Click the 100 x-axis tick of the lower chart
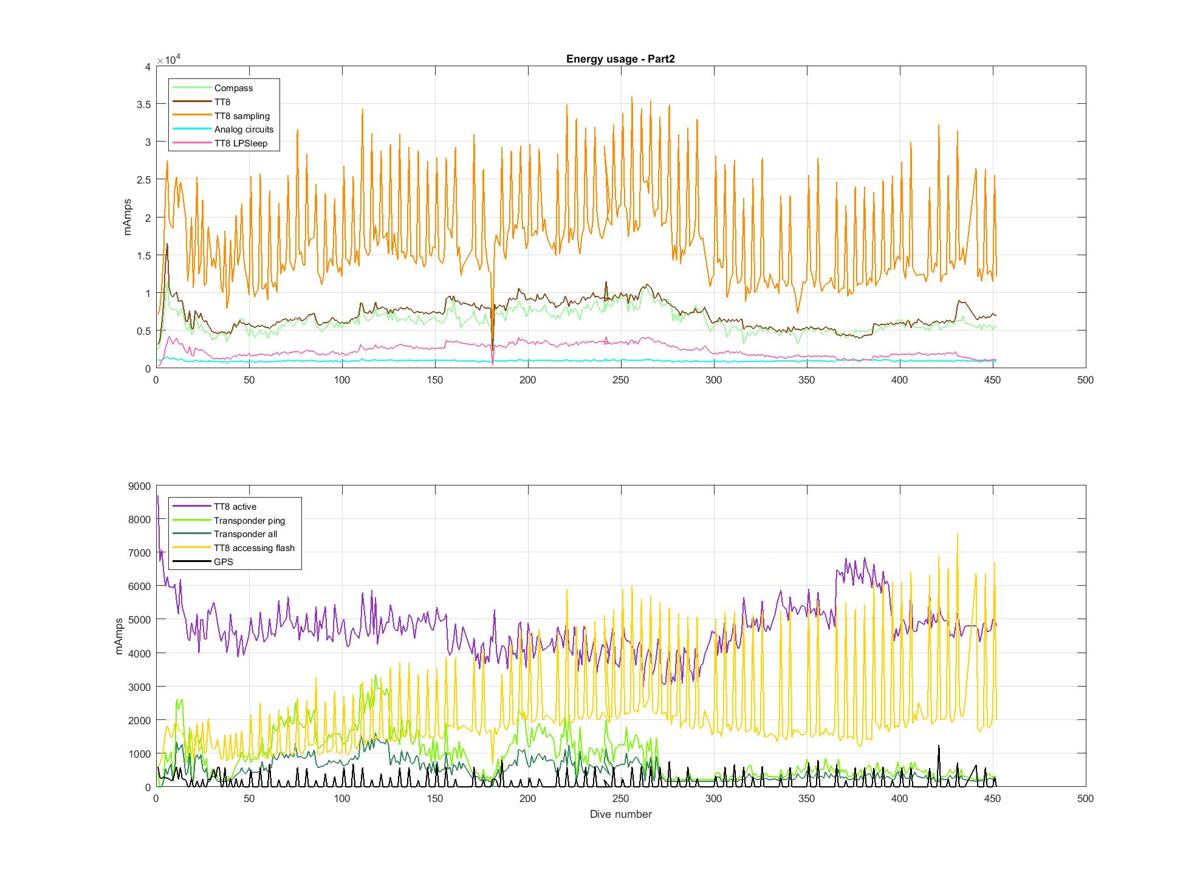This screenshot has height=885, width=1200. [x=342, y=799]
